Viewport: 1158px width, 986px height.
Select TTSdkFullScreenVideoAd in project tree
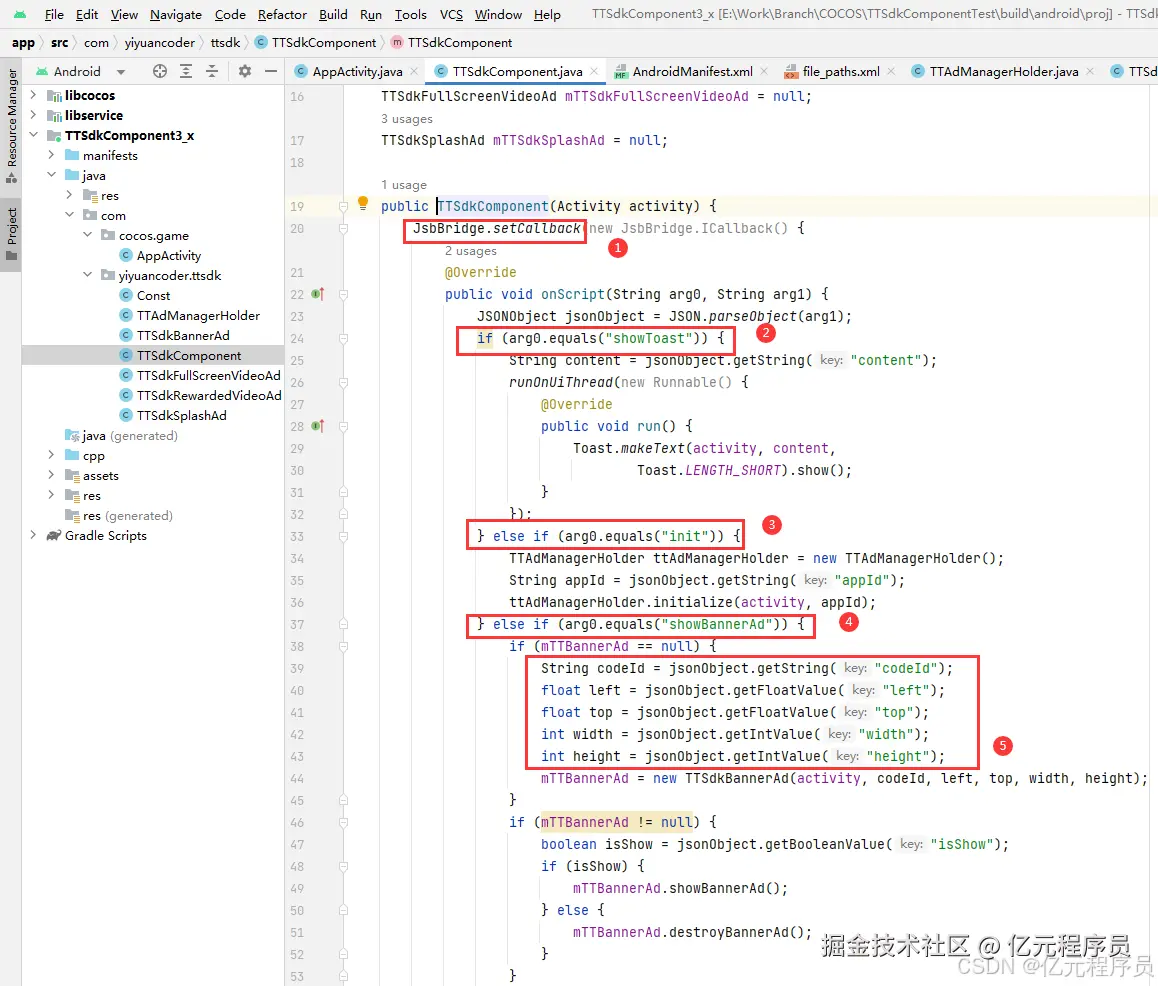point(208,375)
